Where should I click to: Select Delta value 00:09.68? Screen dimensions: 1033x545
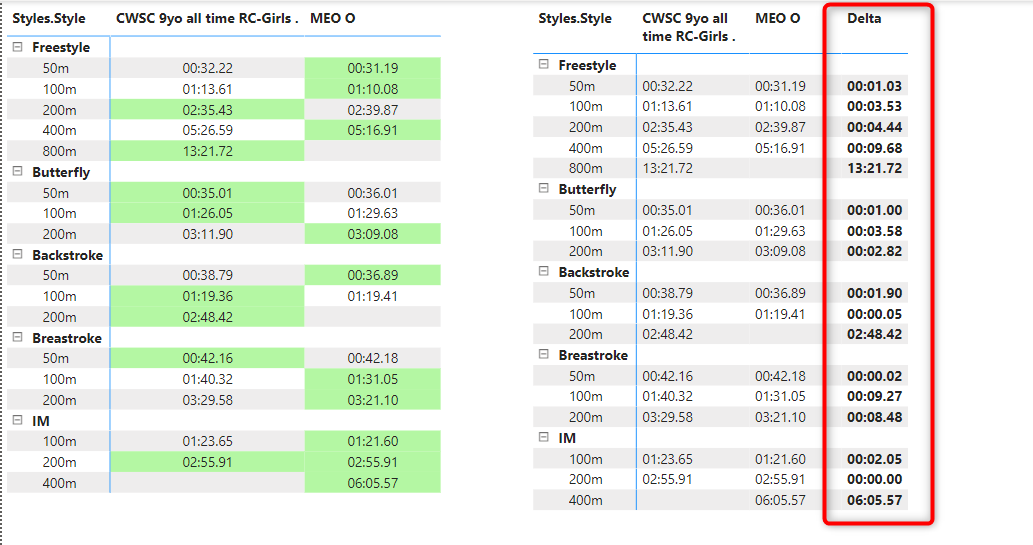coord(874,148)
